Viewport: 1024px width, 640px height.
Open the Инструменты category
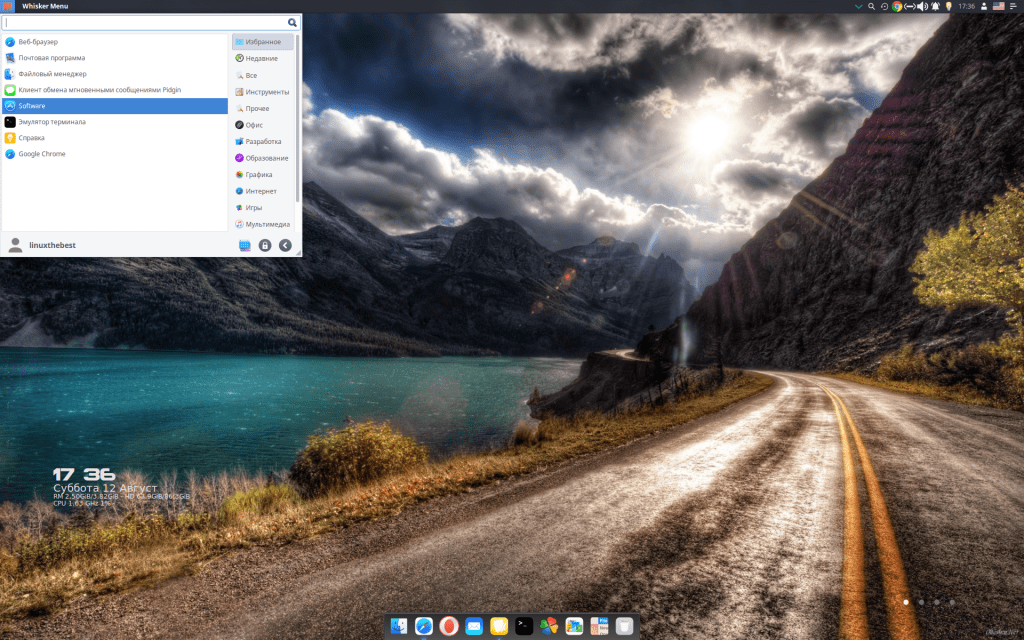pyautogui.click(x=263, y=92)
